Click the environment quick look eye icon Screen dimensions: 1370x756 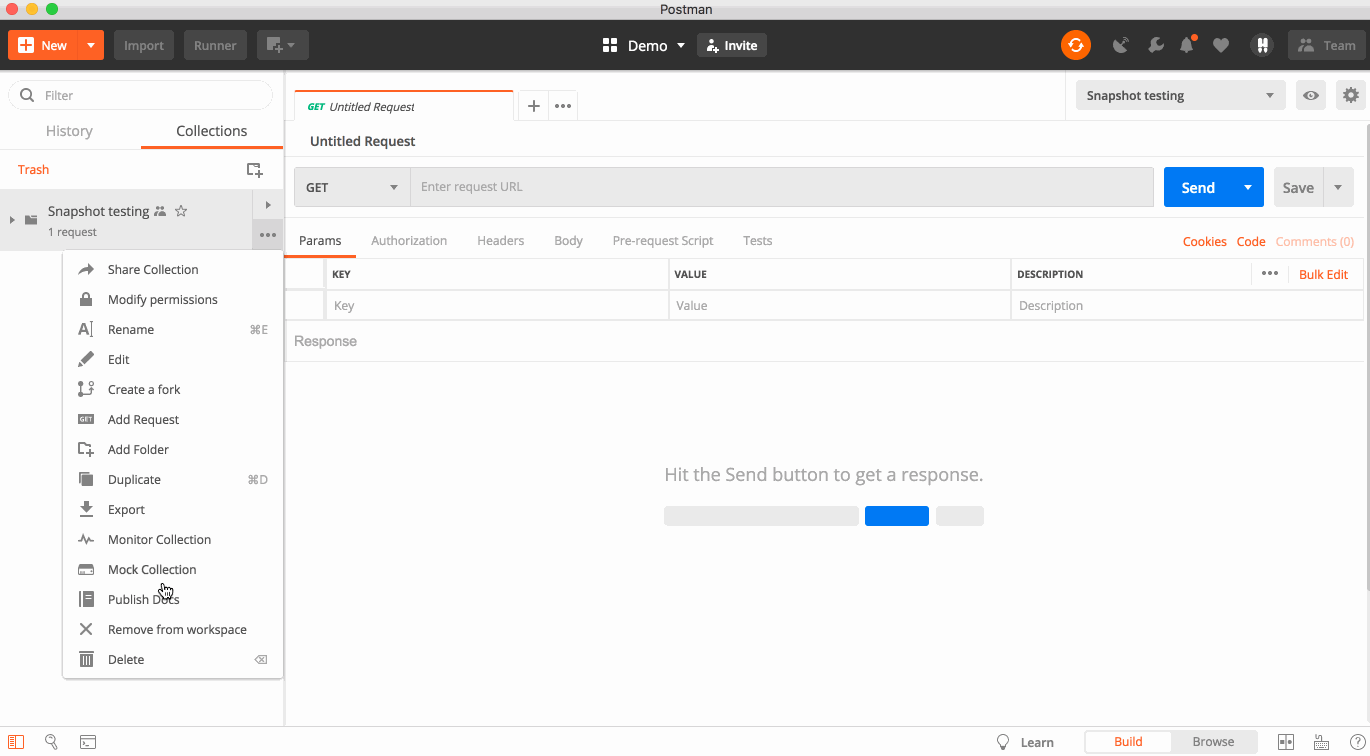point(1311,96)
